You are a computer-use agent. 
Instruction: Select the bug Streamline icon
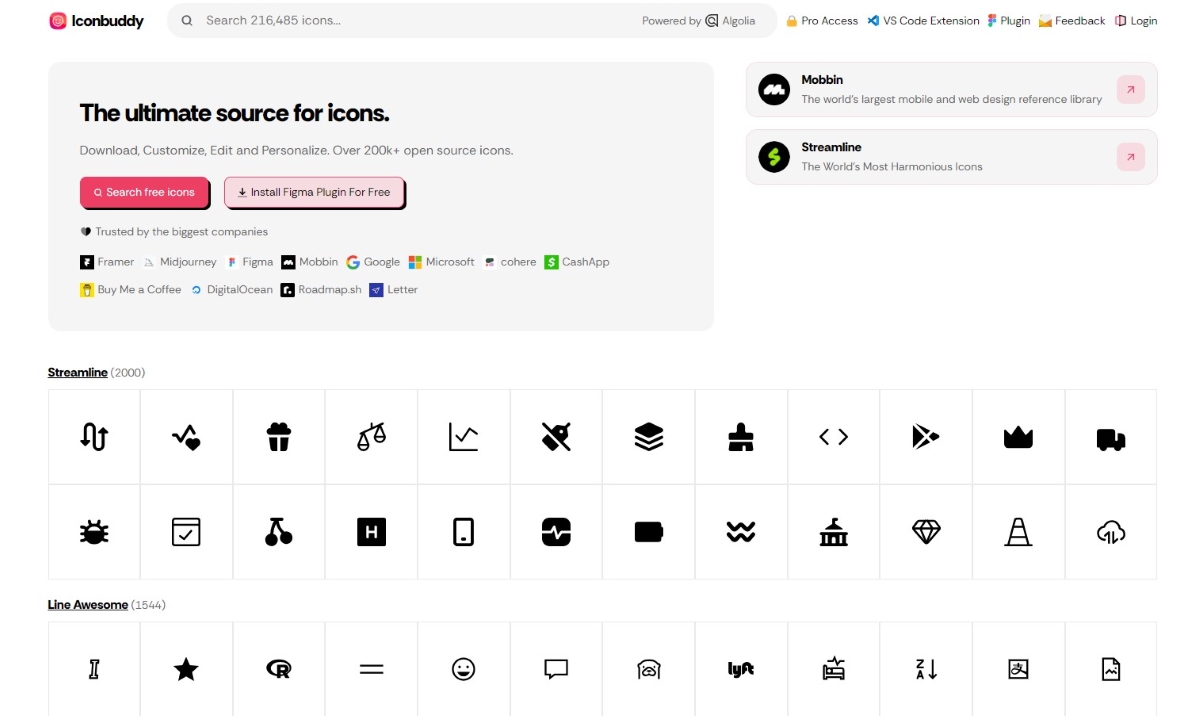pyautogui.click(x=94, y=532)
